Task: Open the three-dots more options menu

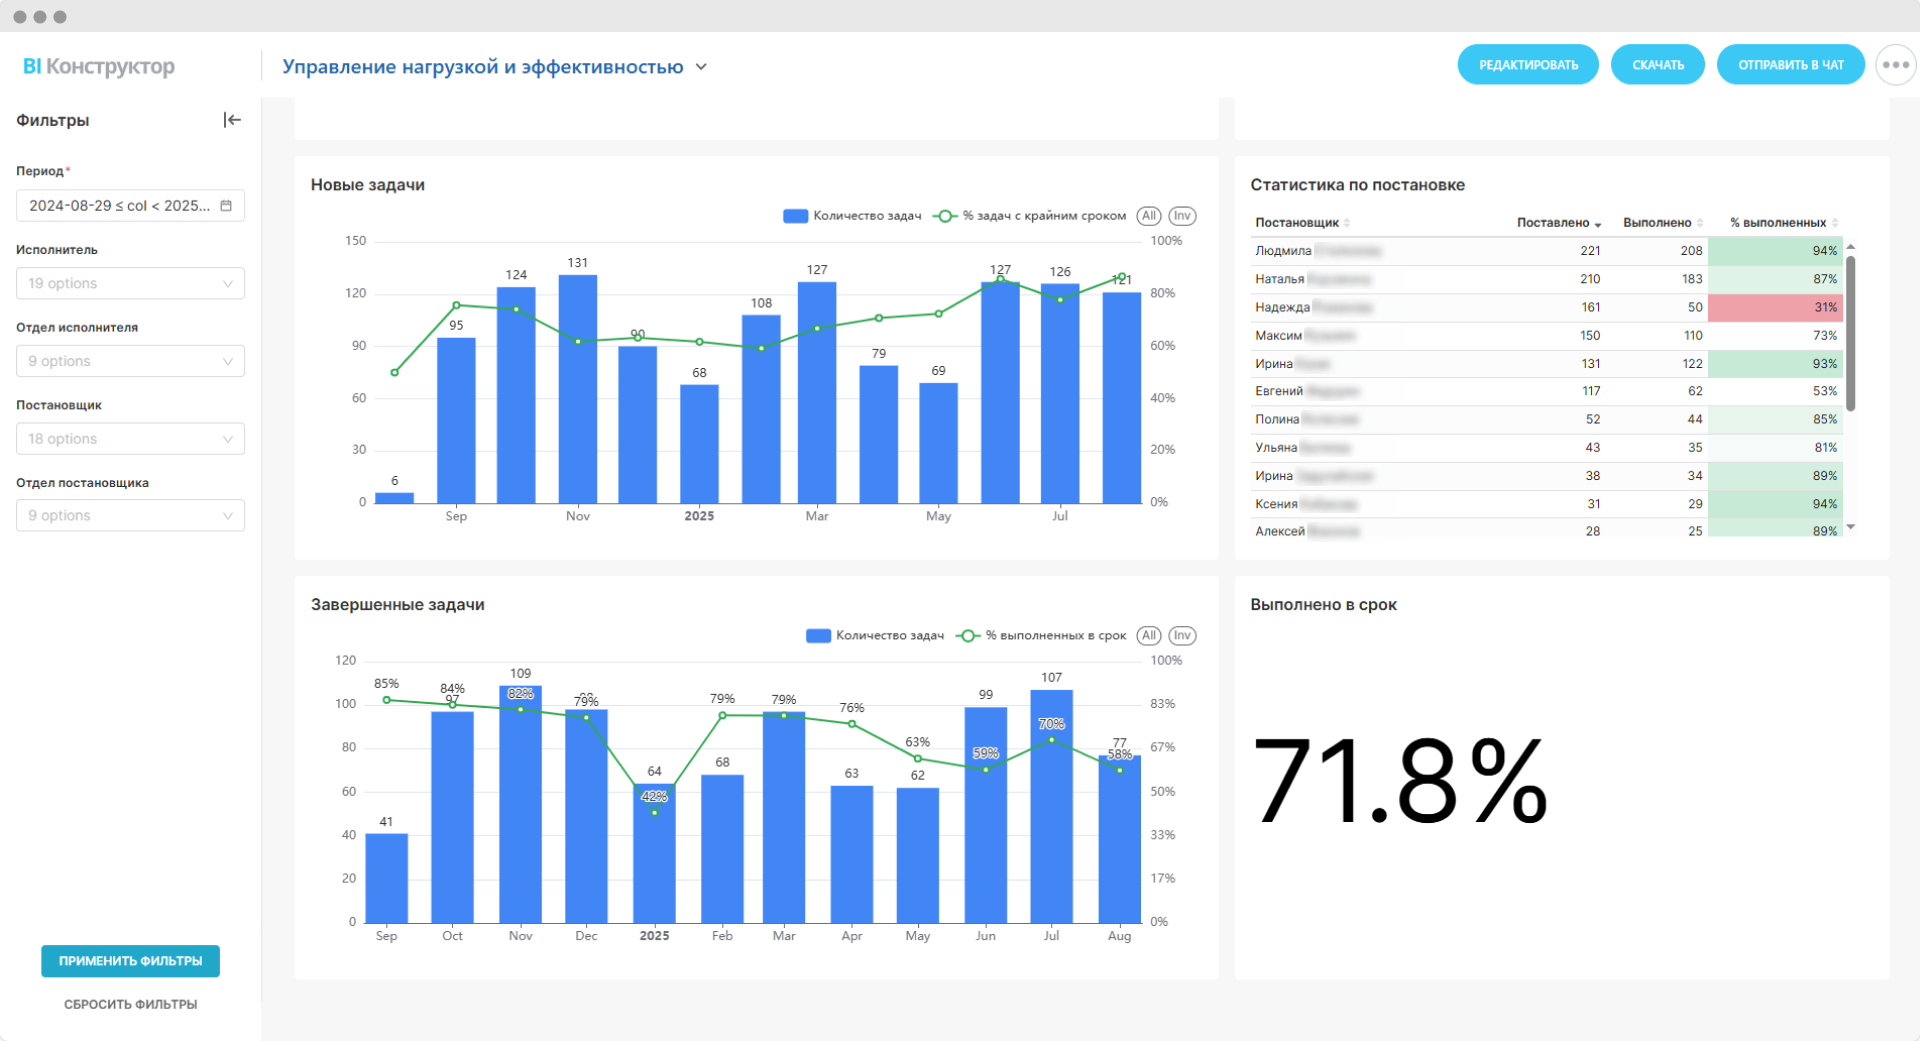Action: [x=1894, y=65]
